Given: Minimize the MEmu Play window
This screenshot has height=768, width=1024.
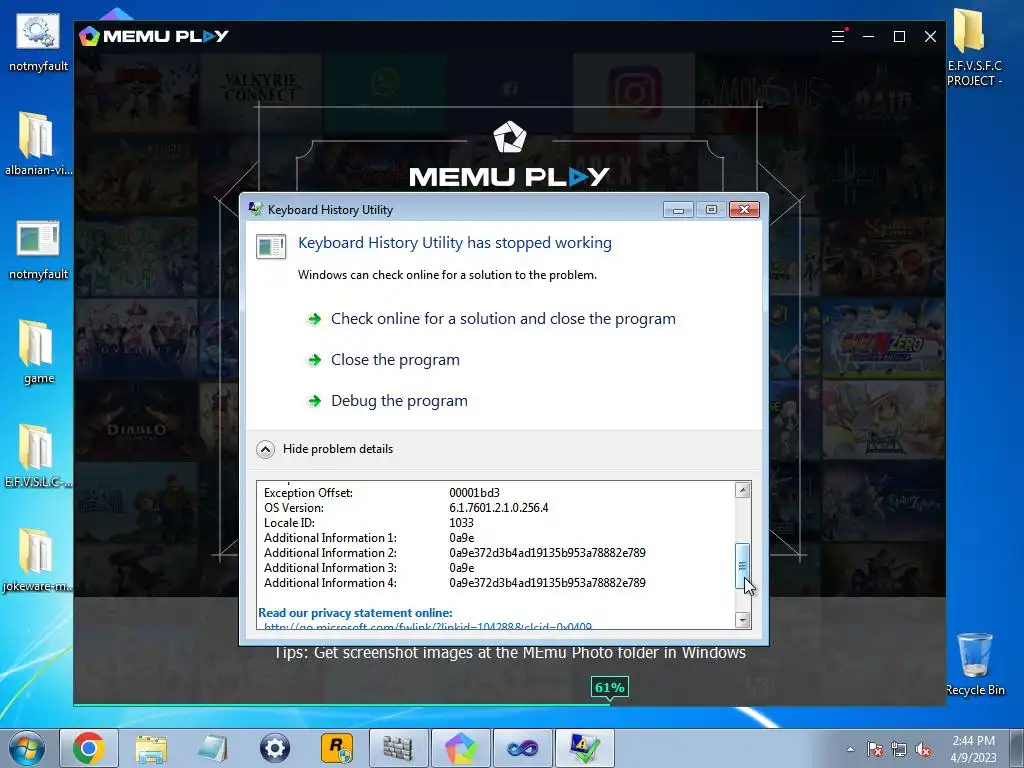Looking at the screenshot, I should (x=869, y=37).
